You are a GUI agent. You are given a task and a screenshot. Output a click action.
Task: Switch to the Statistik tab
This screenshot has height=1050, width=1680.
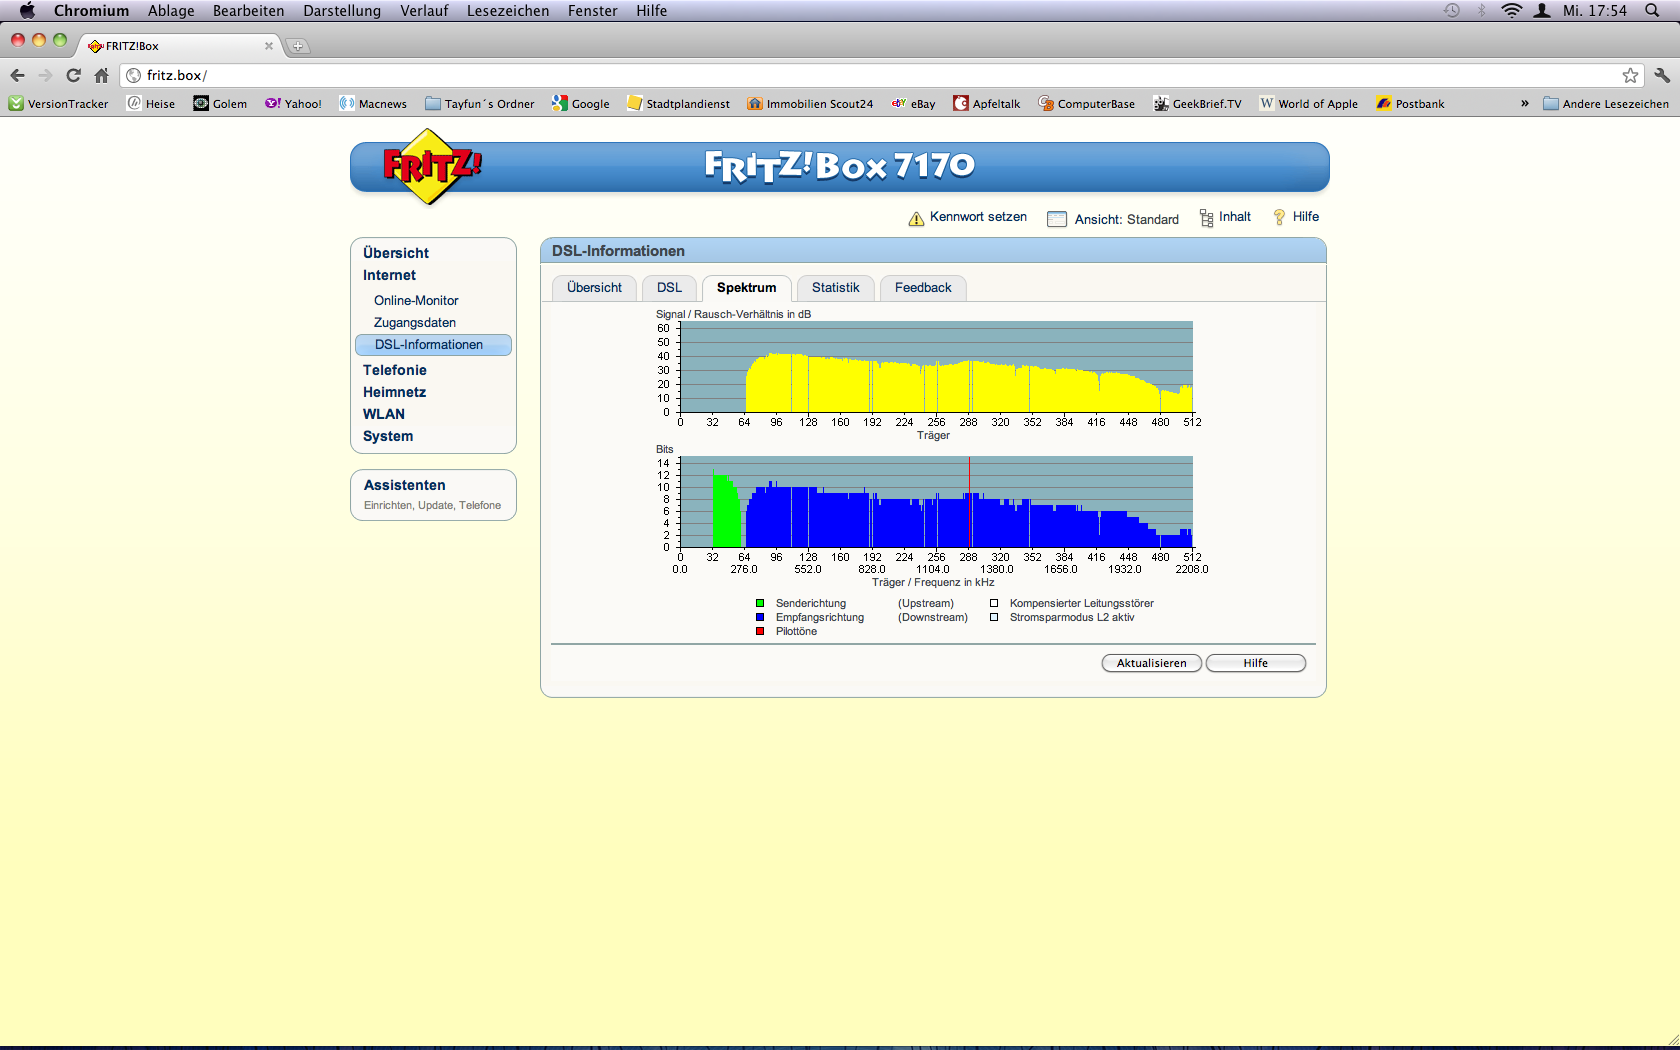[835, 288]
